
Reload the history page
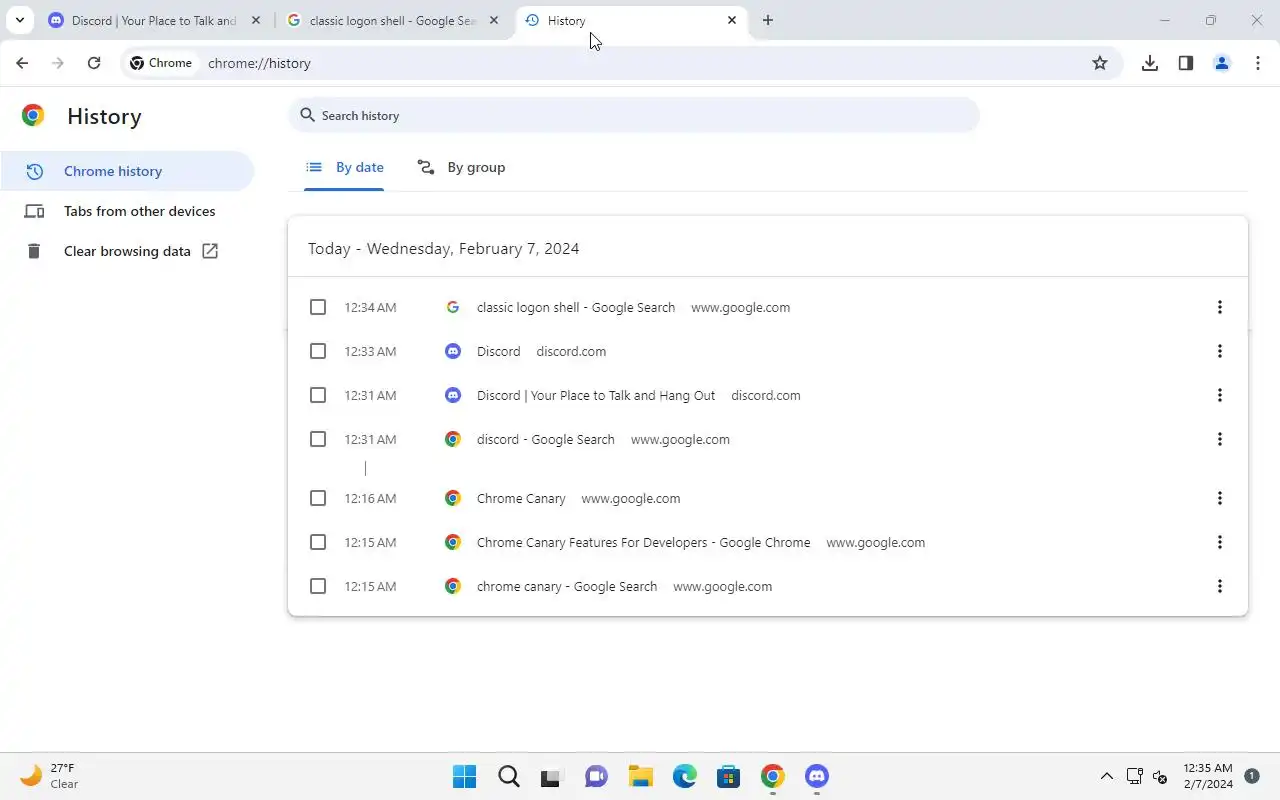tap(94, 63)
